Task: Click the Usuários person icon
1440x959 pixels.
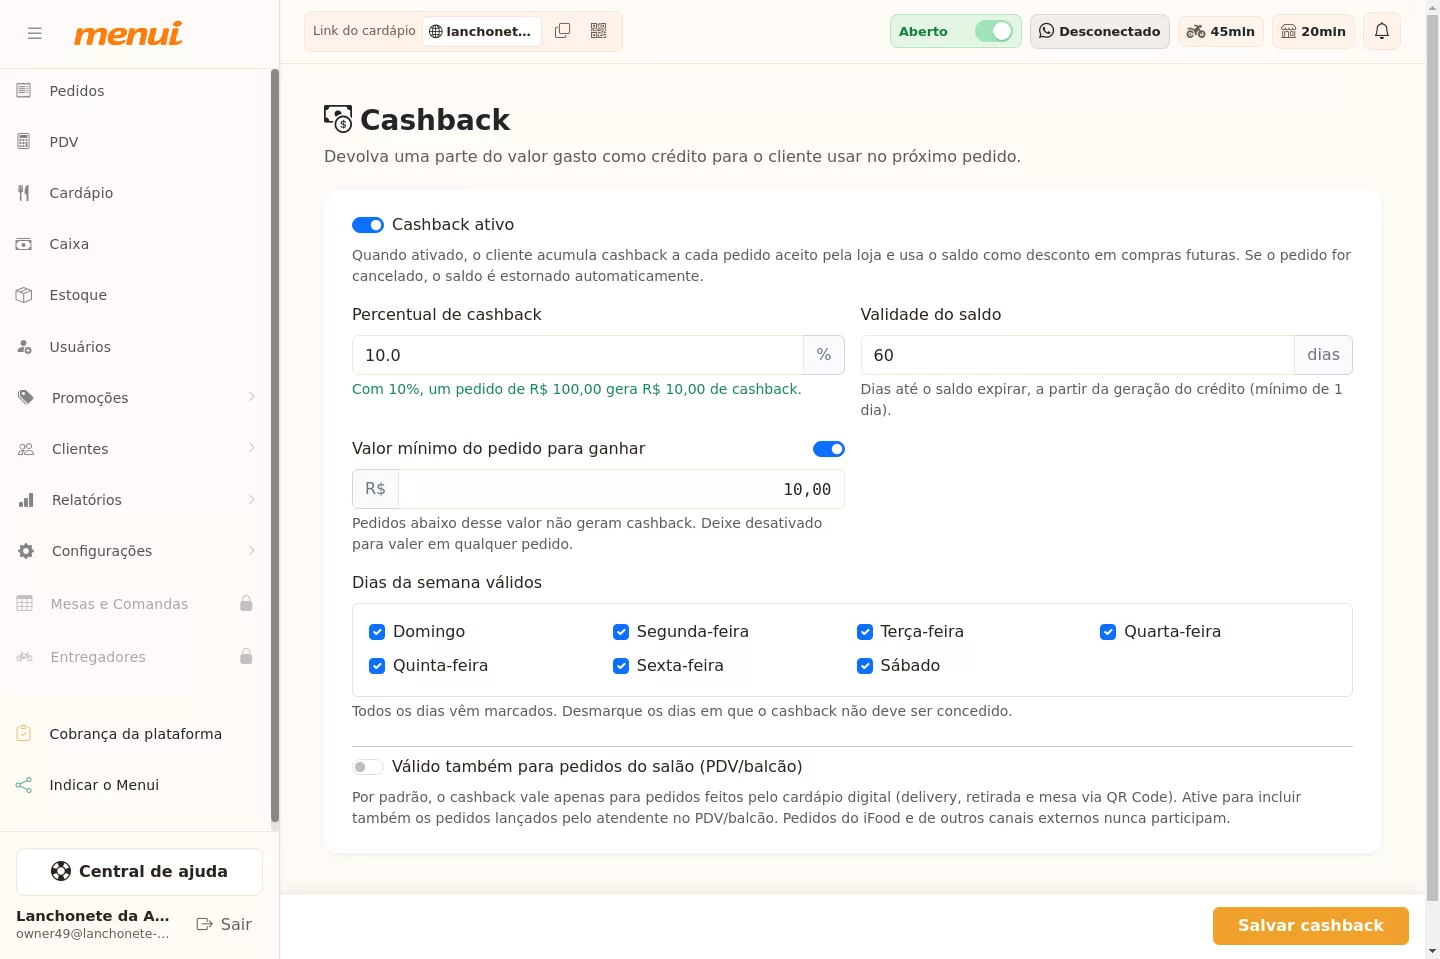Action: (x=24, y=347)
